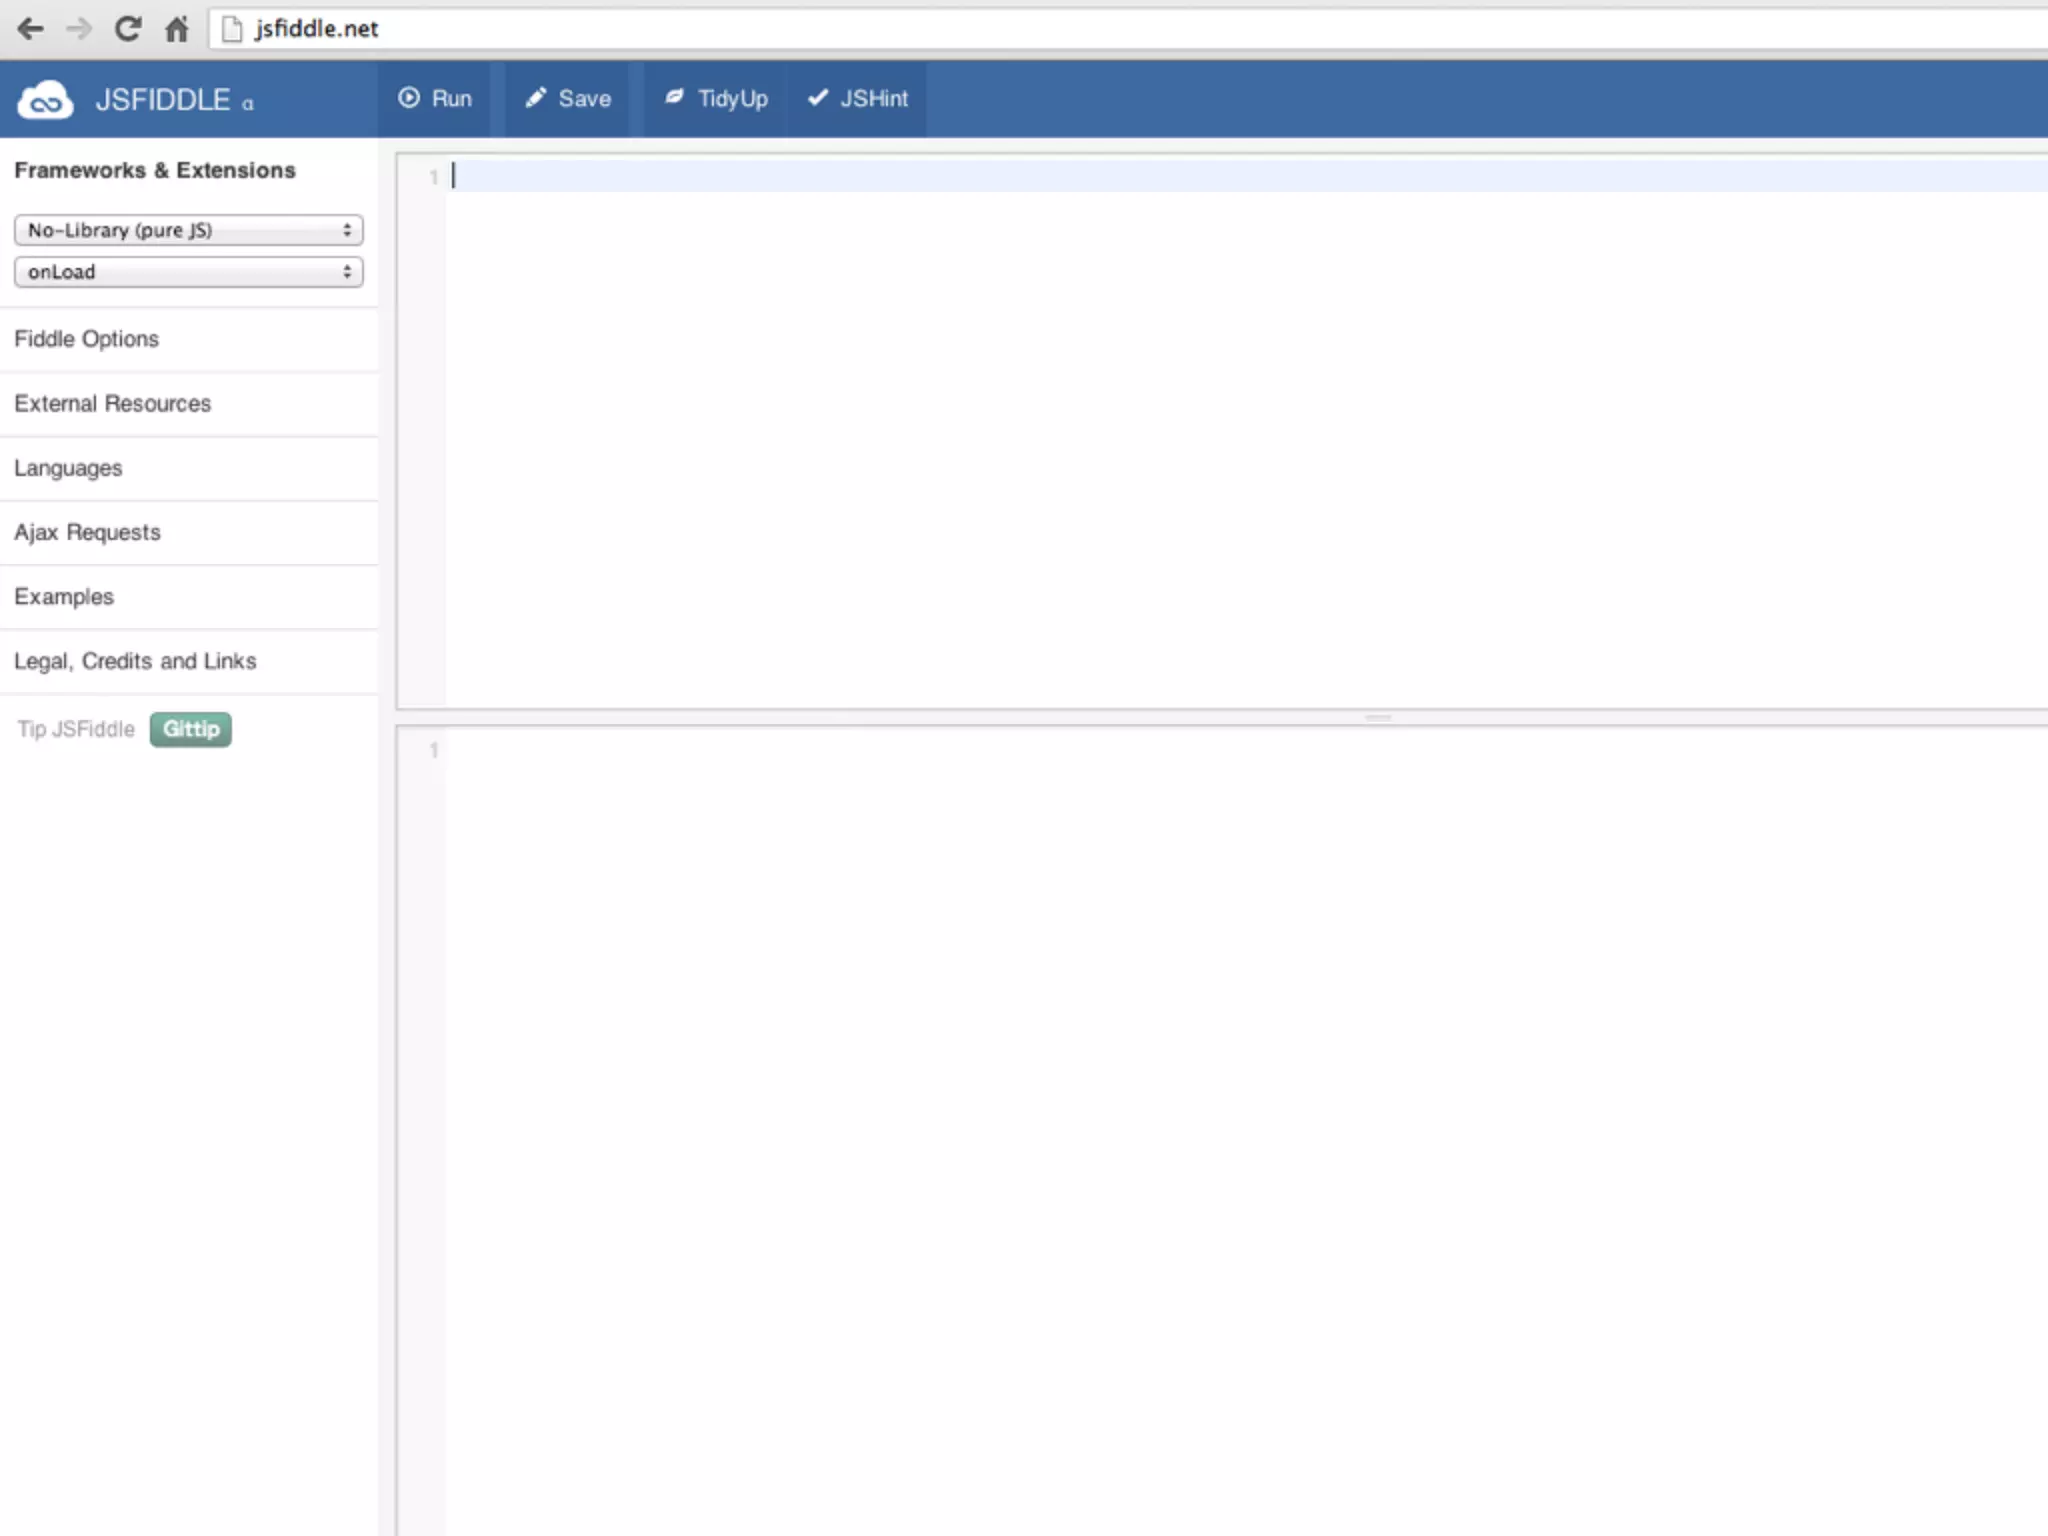2048x1536 pixels.
Task: Expand the External Resources section
Action: (x=189, y=404)
